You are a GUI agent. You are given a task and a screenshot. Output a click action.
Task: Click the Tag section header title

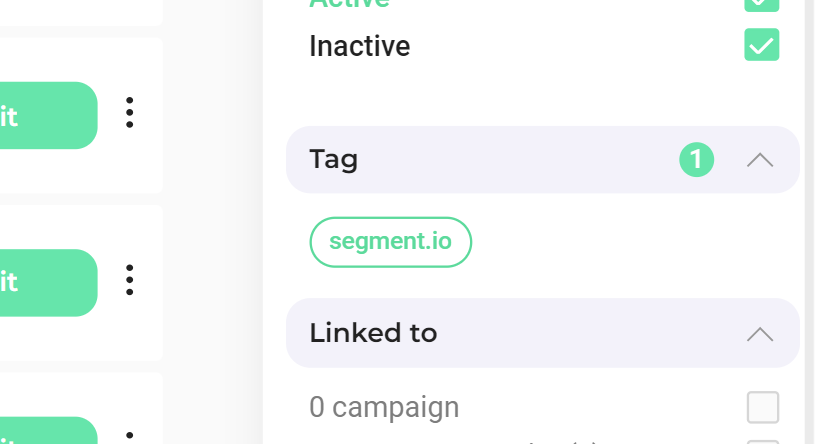click(334, 159)
